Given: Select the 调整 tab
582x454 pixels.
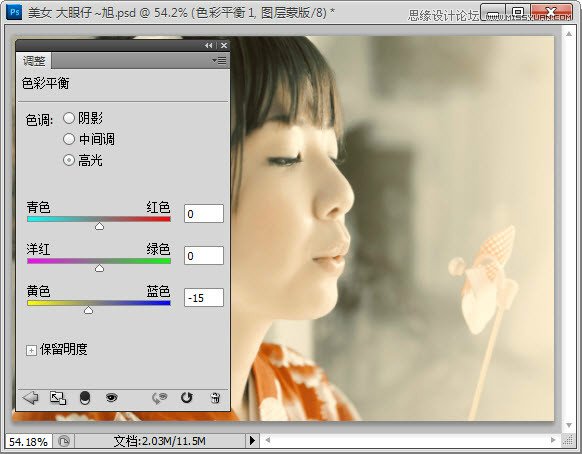Looking at the screenshot, I should (34, 61).
